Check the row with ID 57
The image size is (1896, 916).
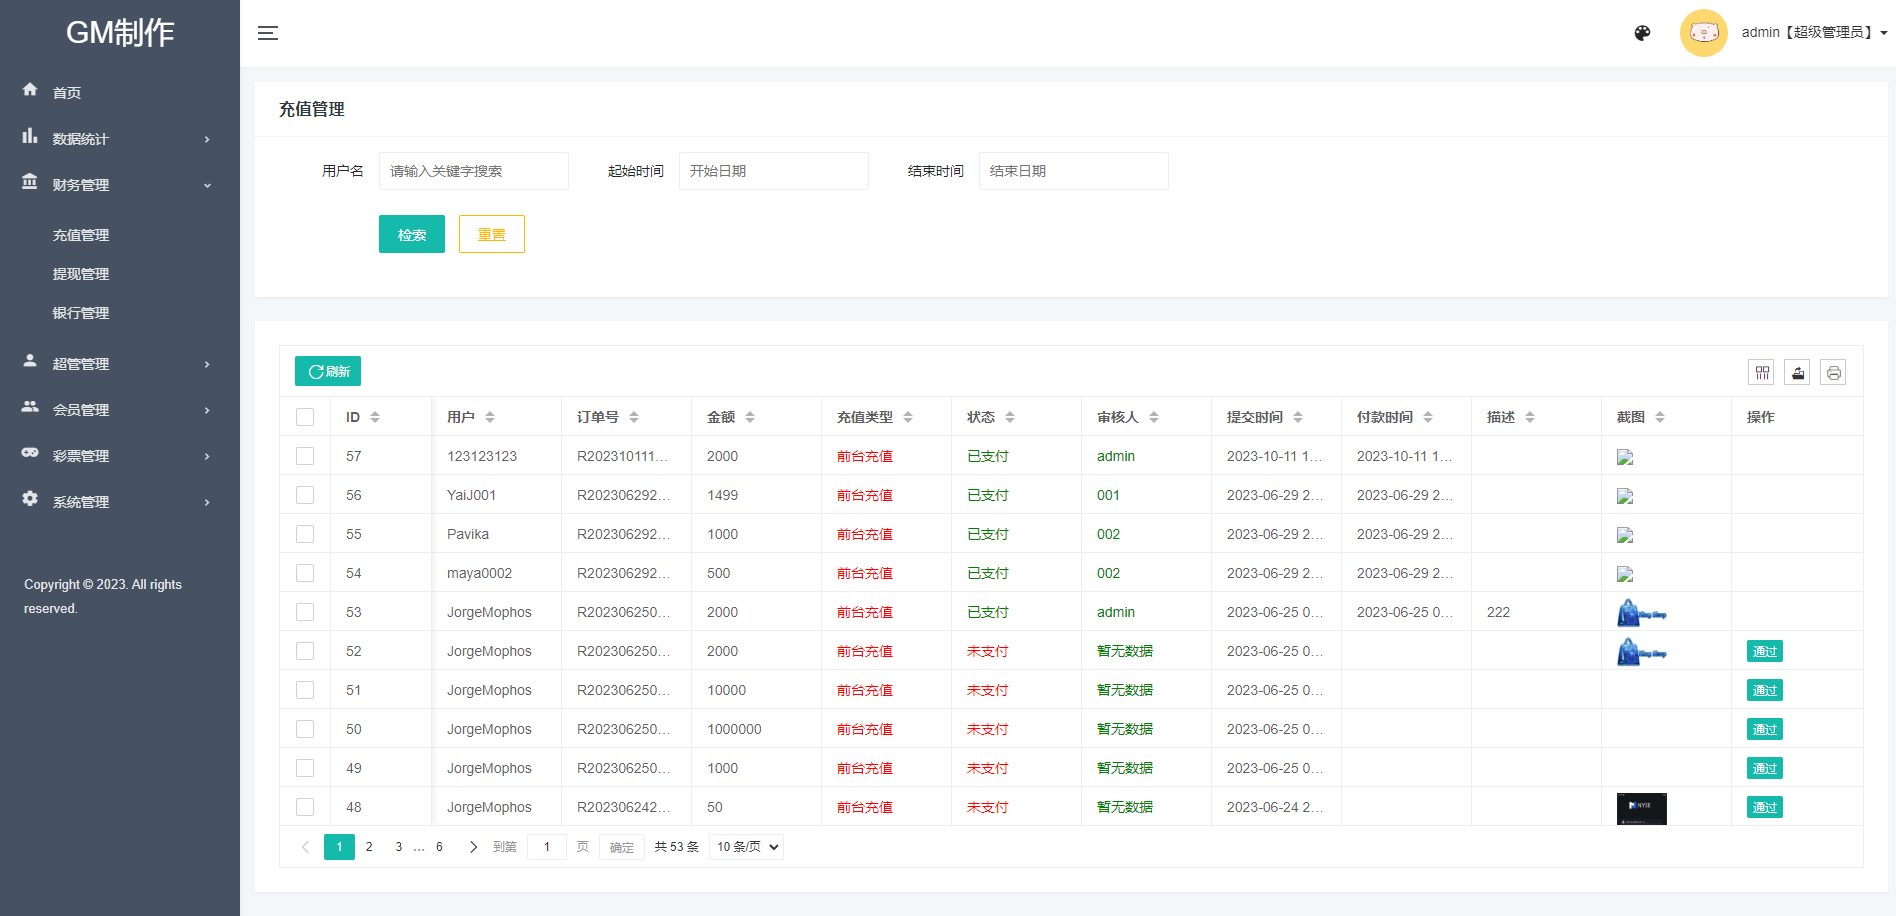305,456
